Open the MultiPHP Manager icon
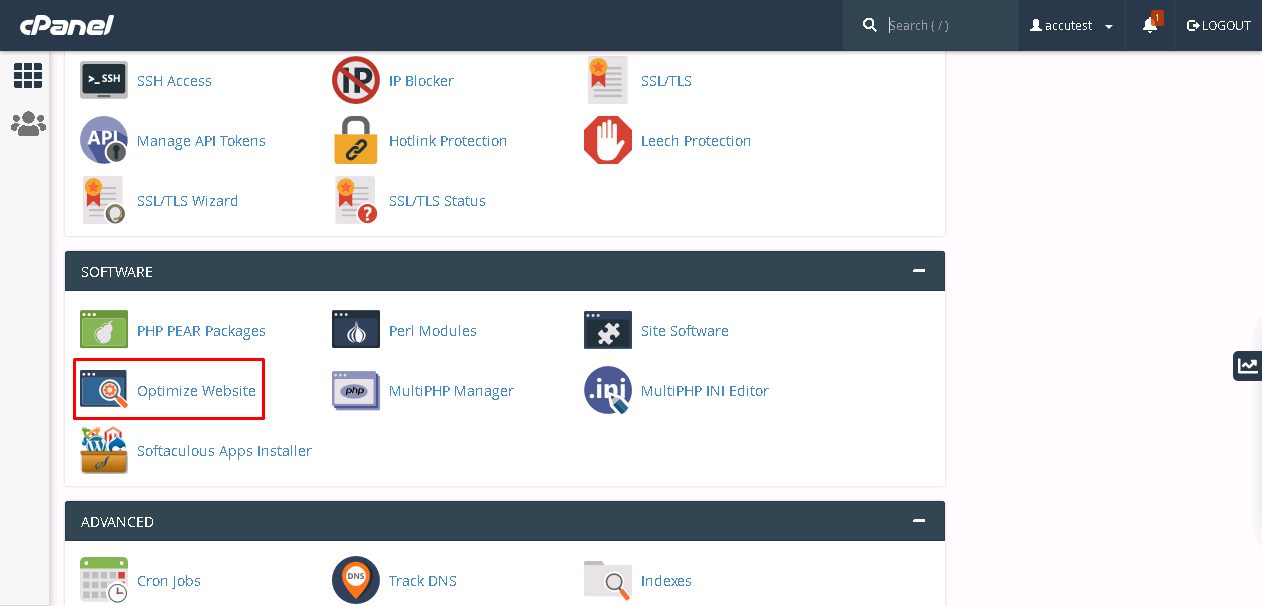Image resolution: width=1262 pixels, height=606 pixels. tap(356, 390)
